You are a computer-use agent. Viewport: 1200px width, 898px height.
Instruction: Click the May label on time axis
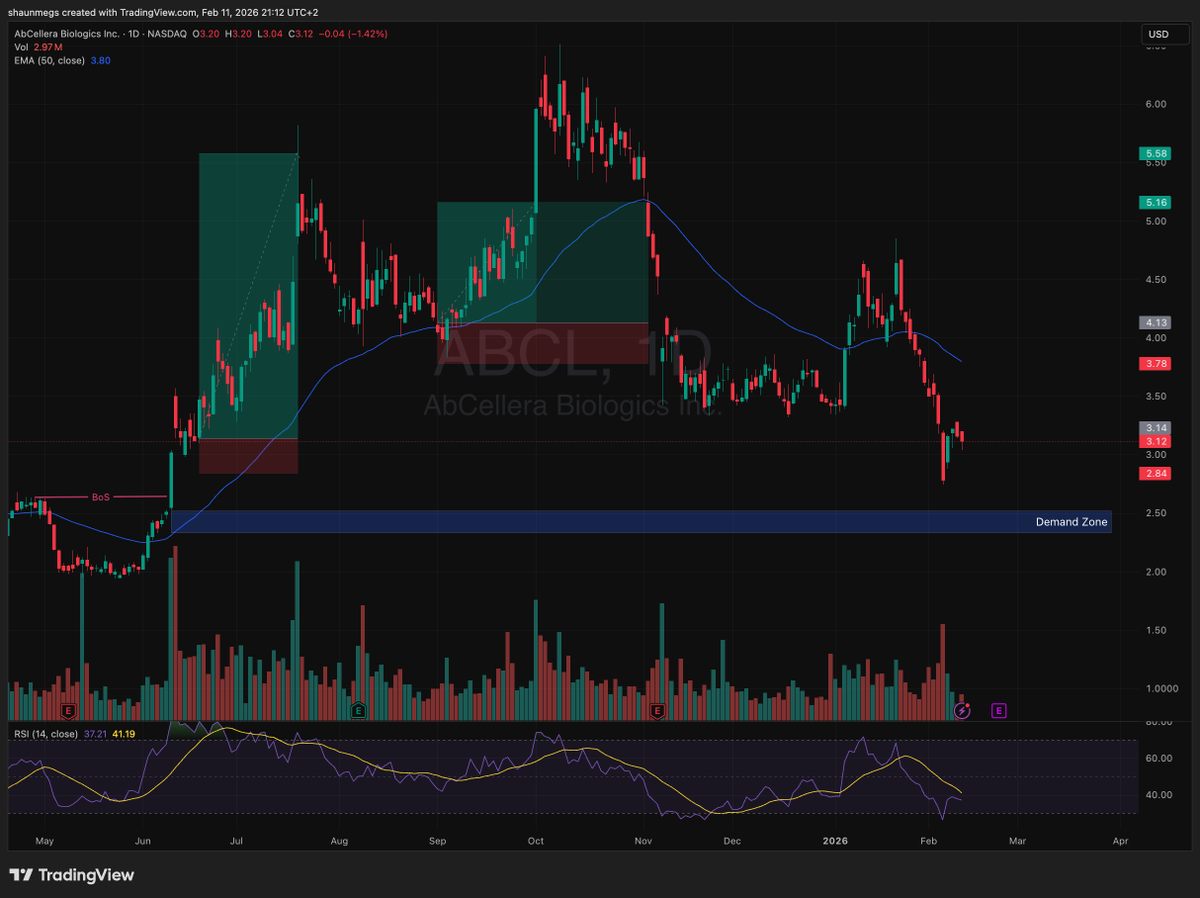tap(44, 842)
